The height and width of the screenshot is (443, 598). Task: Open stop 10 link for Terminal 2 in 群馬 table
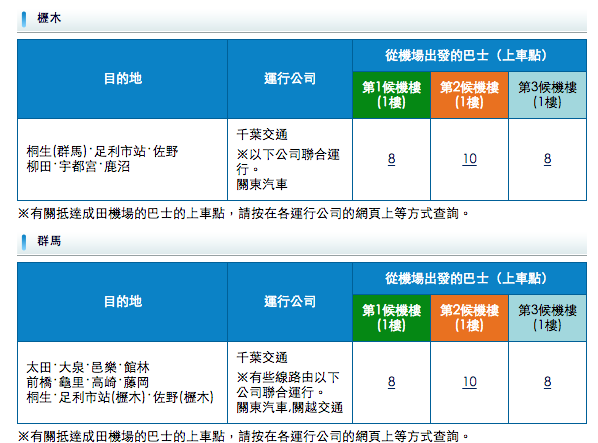coord(469,382)
